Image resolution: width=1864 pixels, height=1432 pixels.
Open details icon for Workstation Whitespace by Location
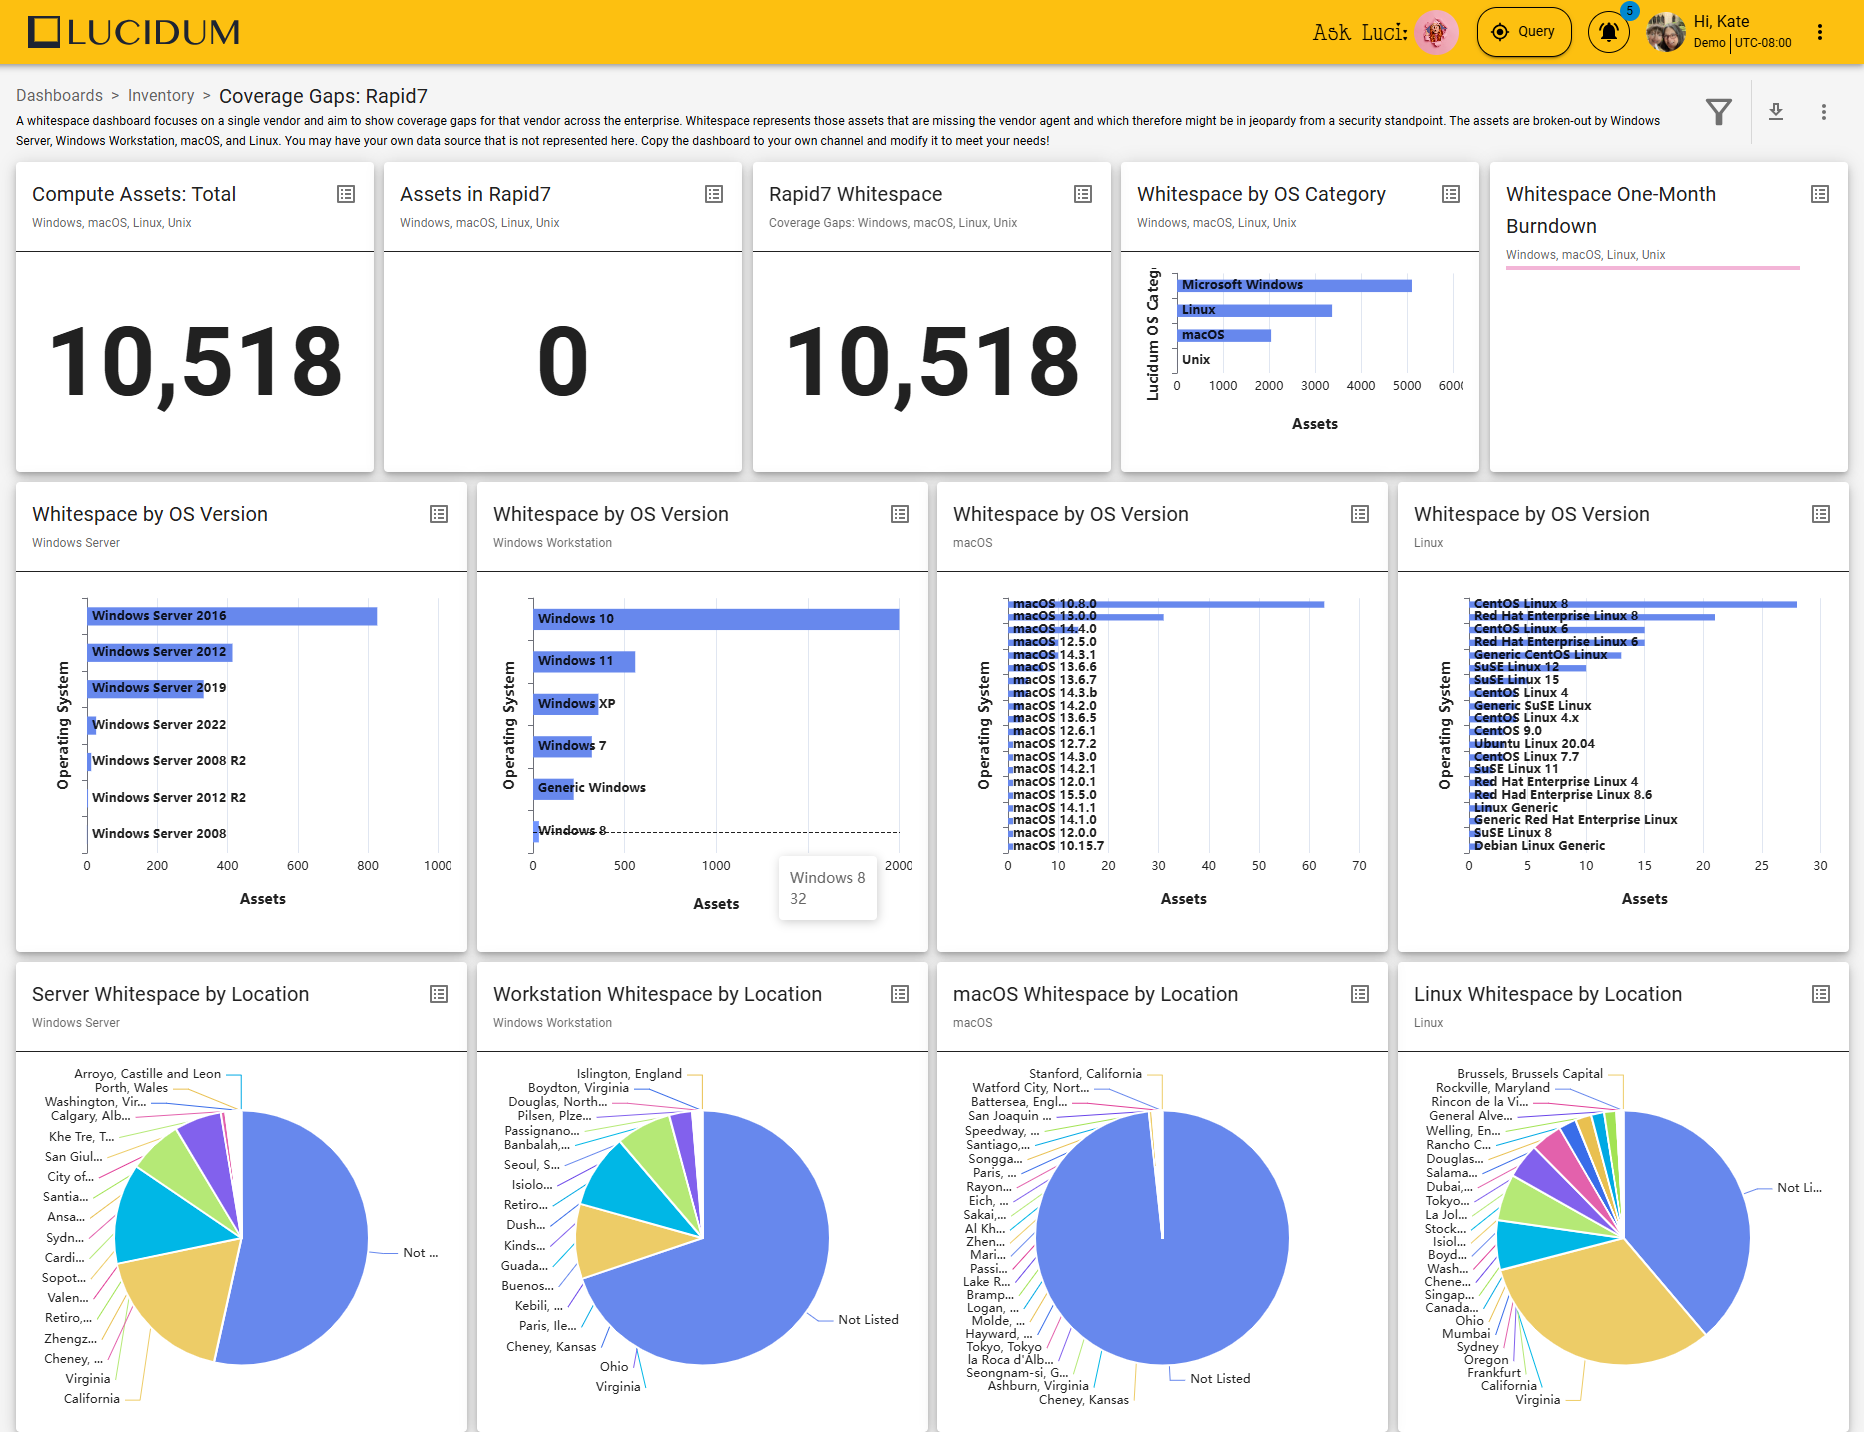[900, 994]
